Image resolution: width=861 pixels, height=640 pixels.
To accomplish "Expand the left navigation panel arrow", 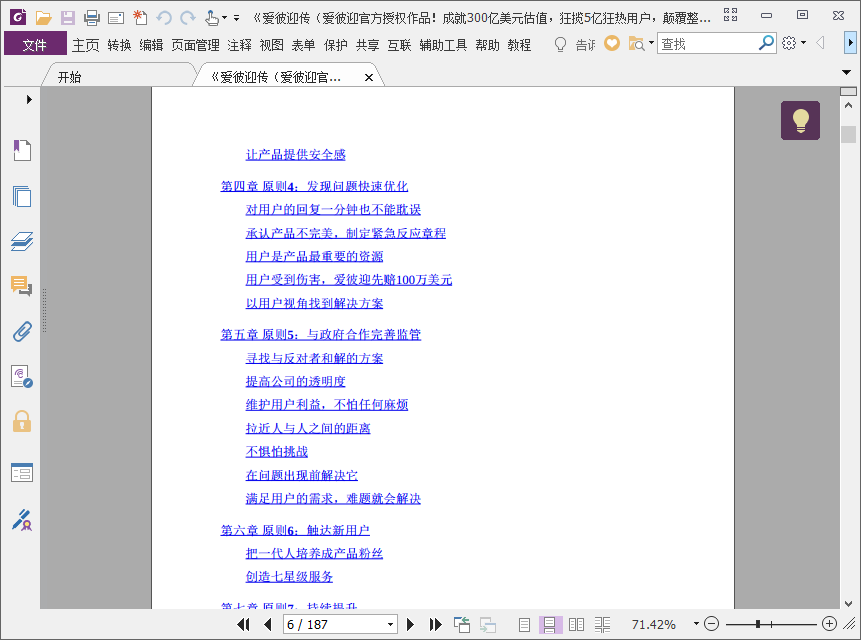I will click(29, 99).
